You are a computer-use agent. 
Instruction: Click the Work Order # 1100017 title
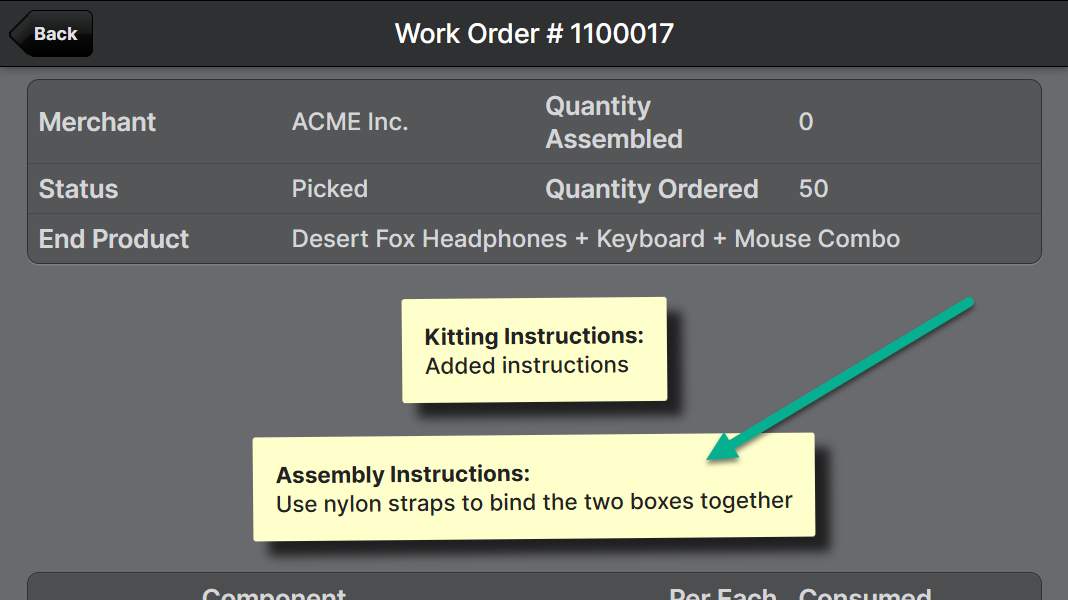534,34
